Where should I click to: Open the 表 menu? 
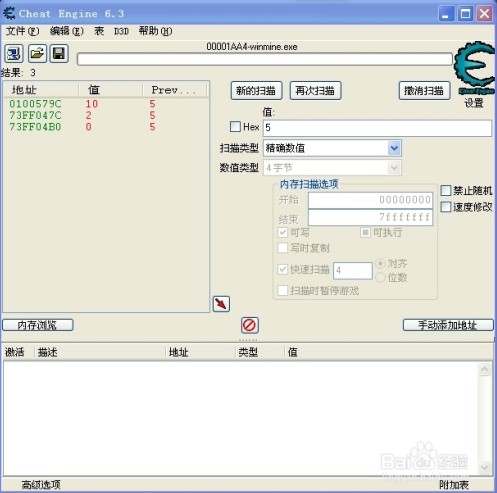[99, 31]
